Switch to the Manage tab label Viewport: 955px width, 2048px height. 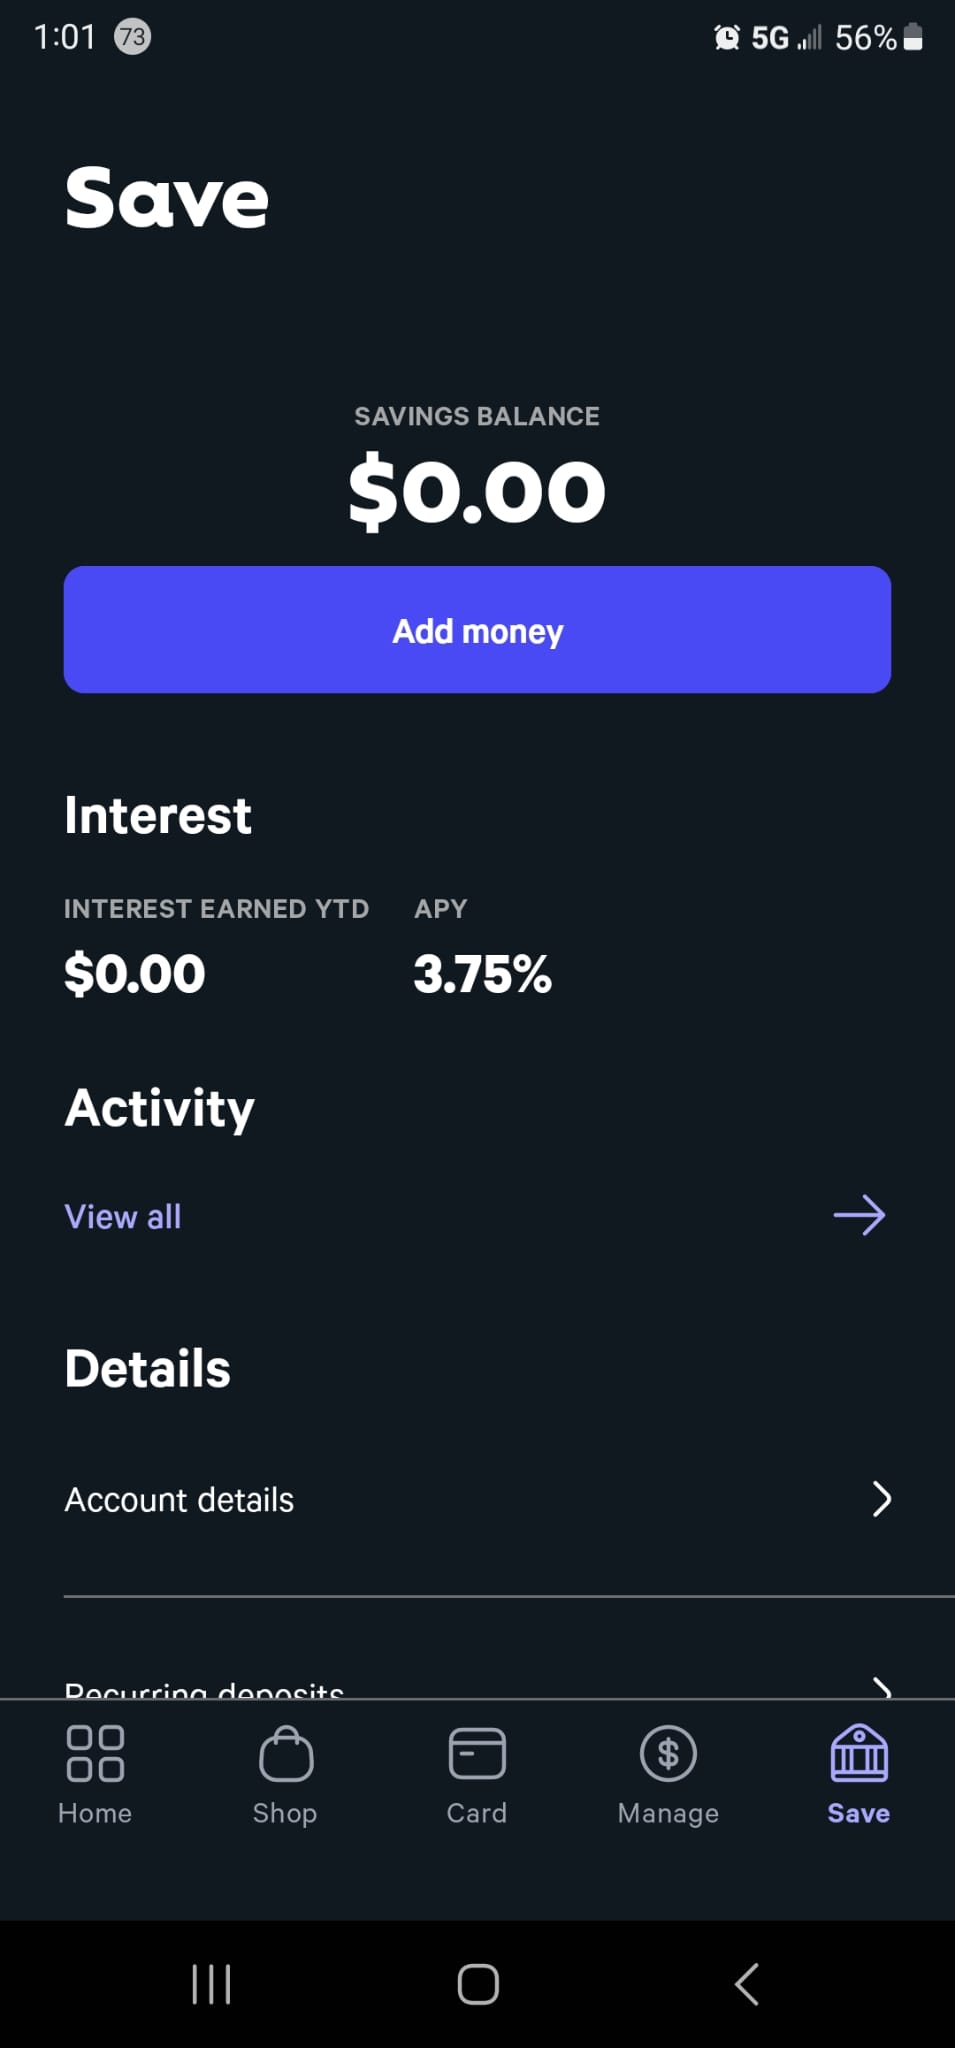click(x=668, y=1813)
